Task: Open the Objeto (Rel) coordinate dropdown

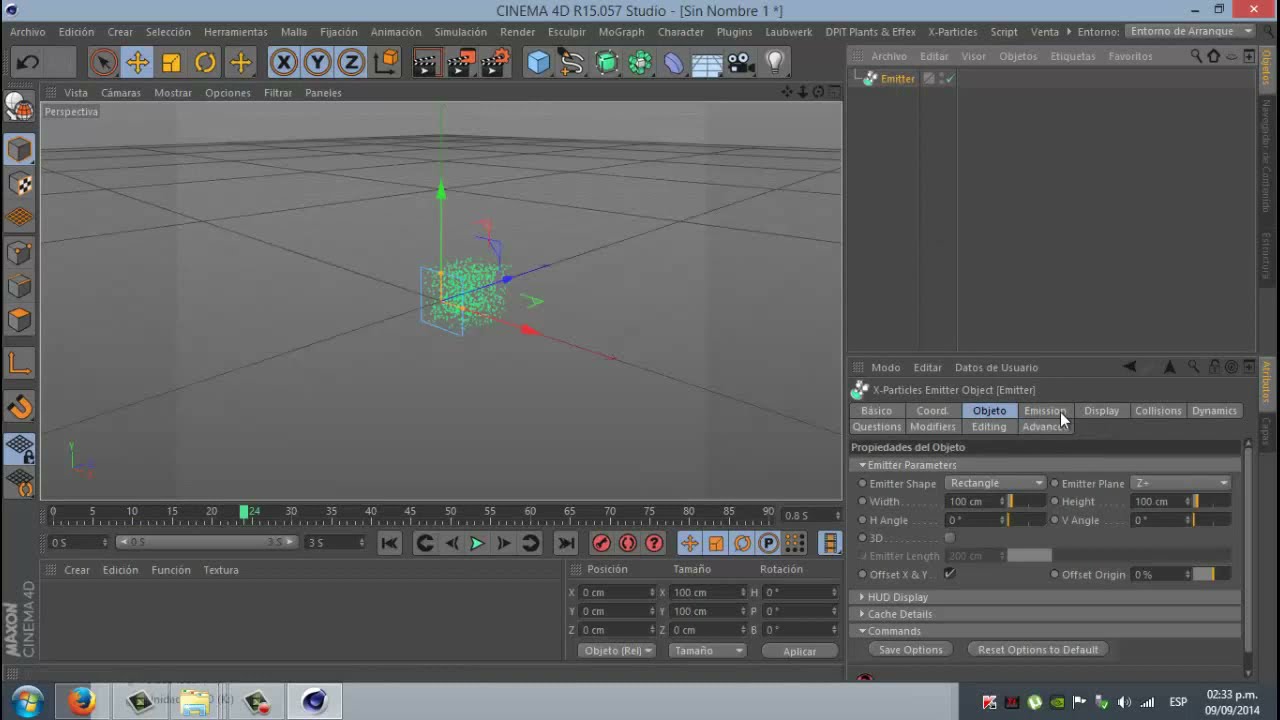Action: coord(616,651)
